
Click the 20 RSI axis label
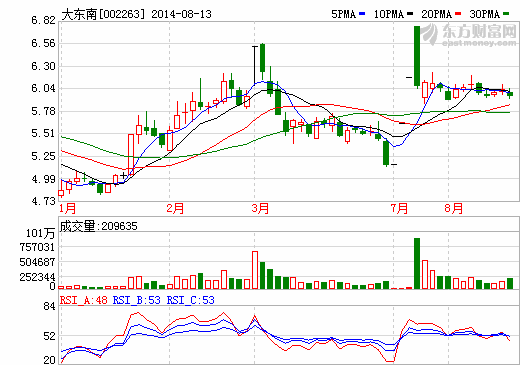pyautogui.click(x=49, y=360)
